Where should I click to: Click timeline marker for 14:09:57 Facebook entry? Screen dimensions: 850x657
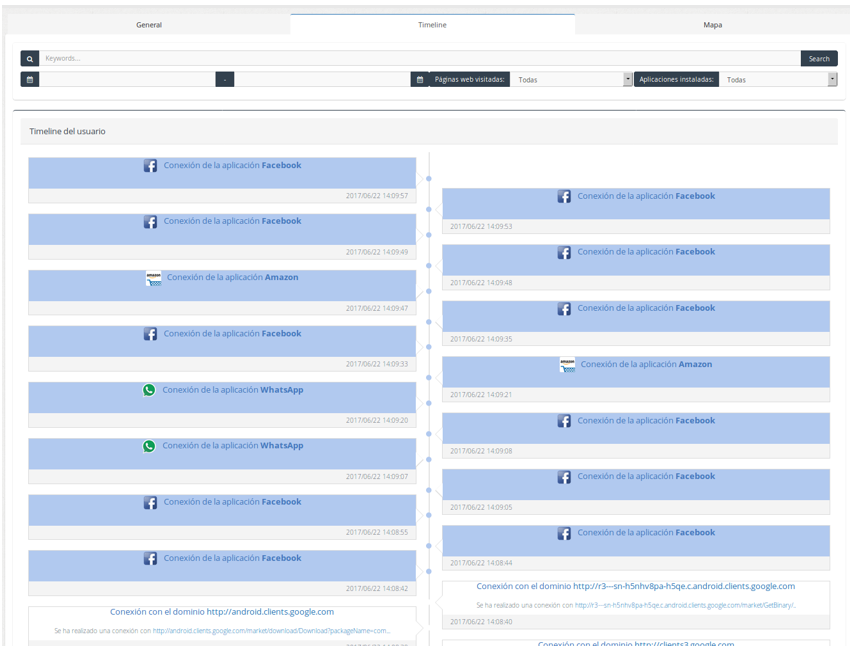click(429, 179)
